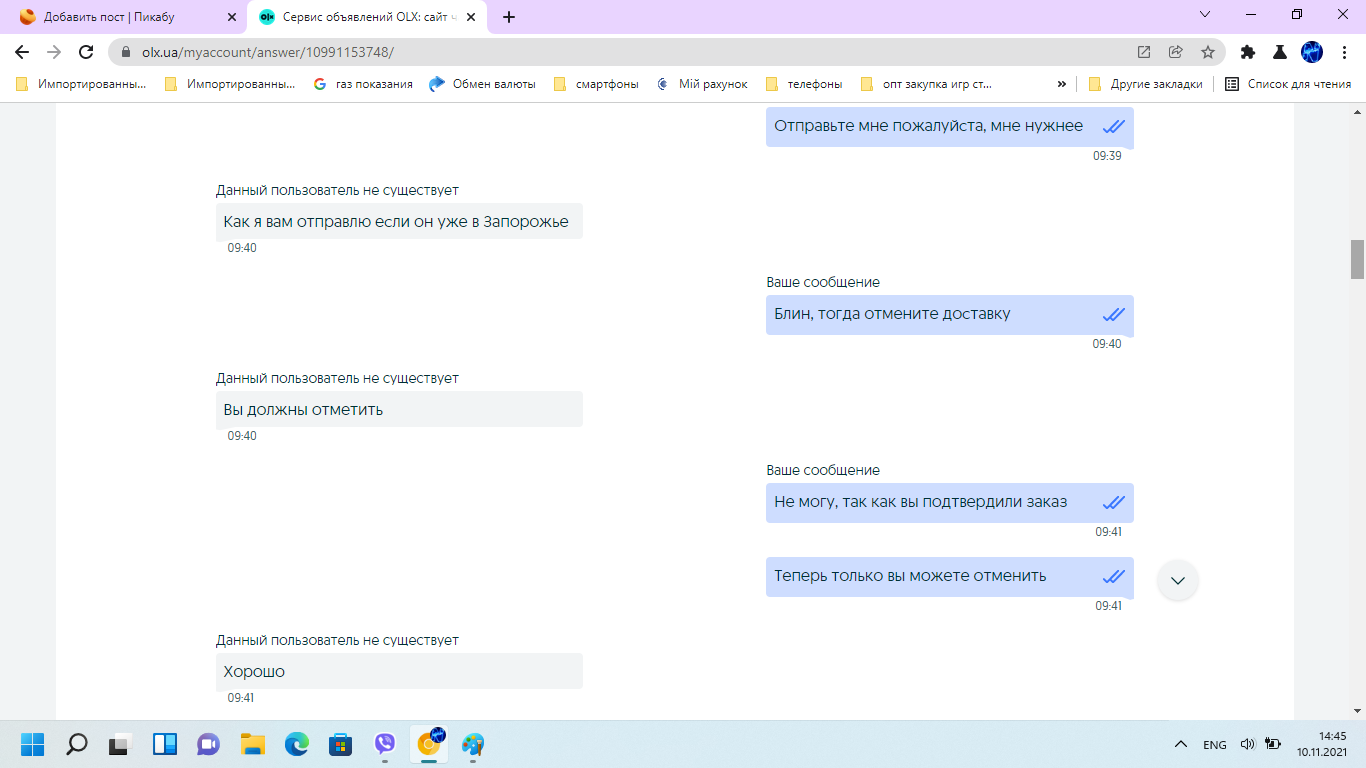
Task: Open Widgets from the taskbar
Action: point(165,744)
